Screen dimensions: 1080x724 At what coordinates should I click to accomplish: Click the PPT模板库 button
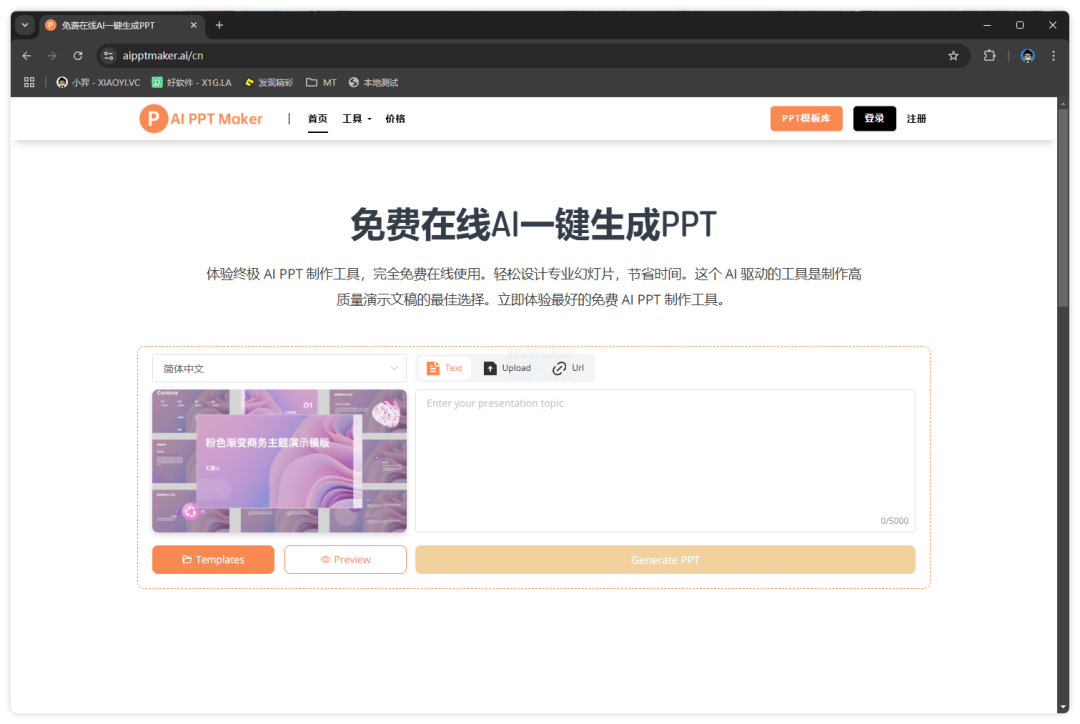[x=806, y=118]
